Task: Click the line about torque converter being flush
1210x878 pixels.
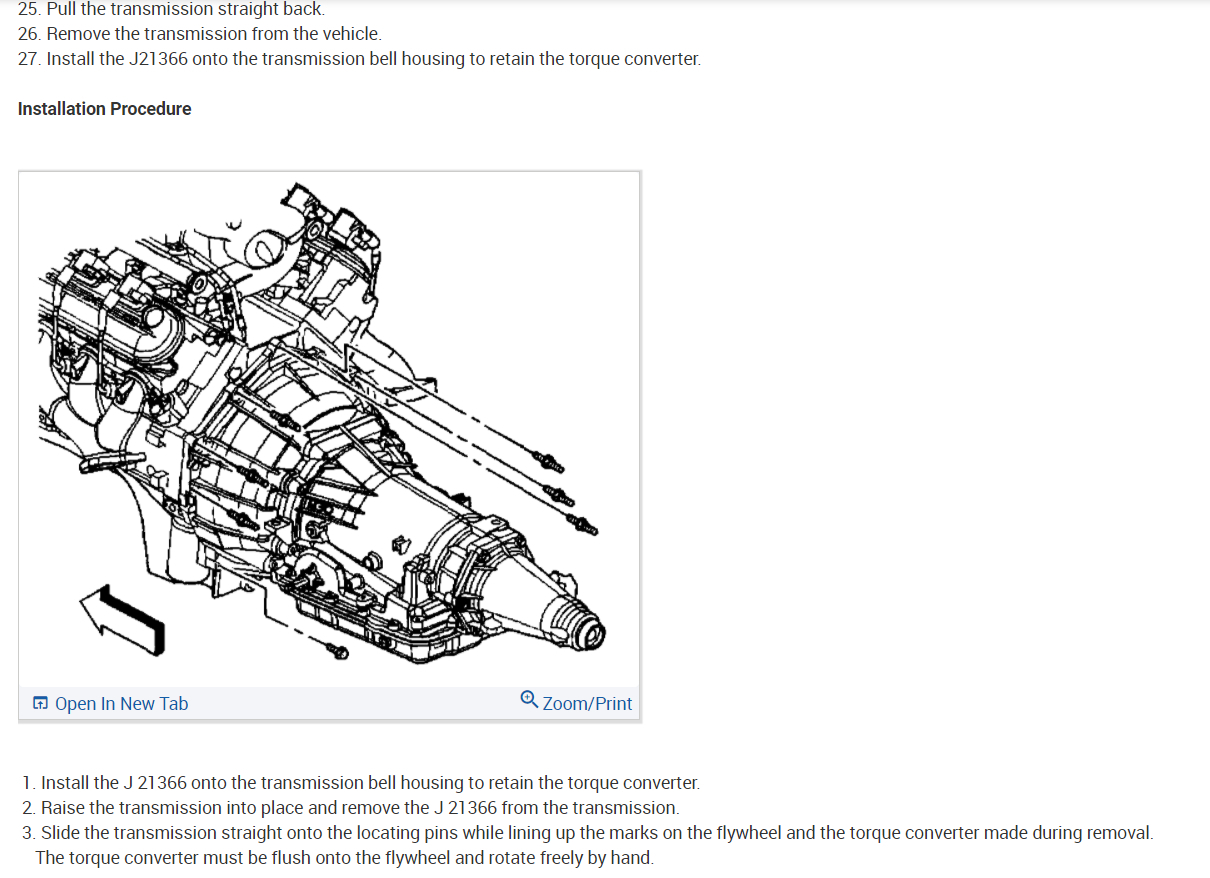Action: click(x=344, y=858)
